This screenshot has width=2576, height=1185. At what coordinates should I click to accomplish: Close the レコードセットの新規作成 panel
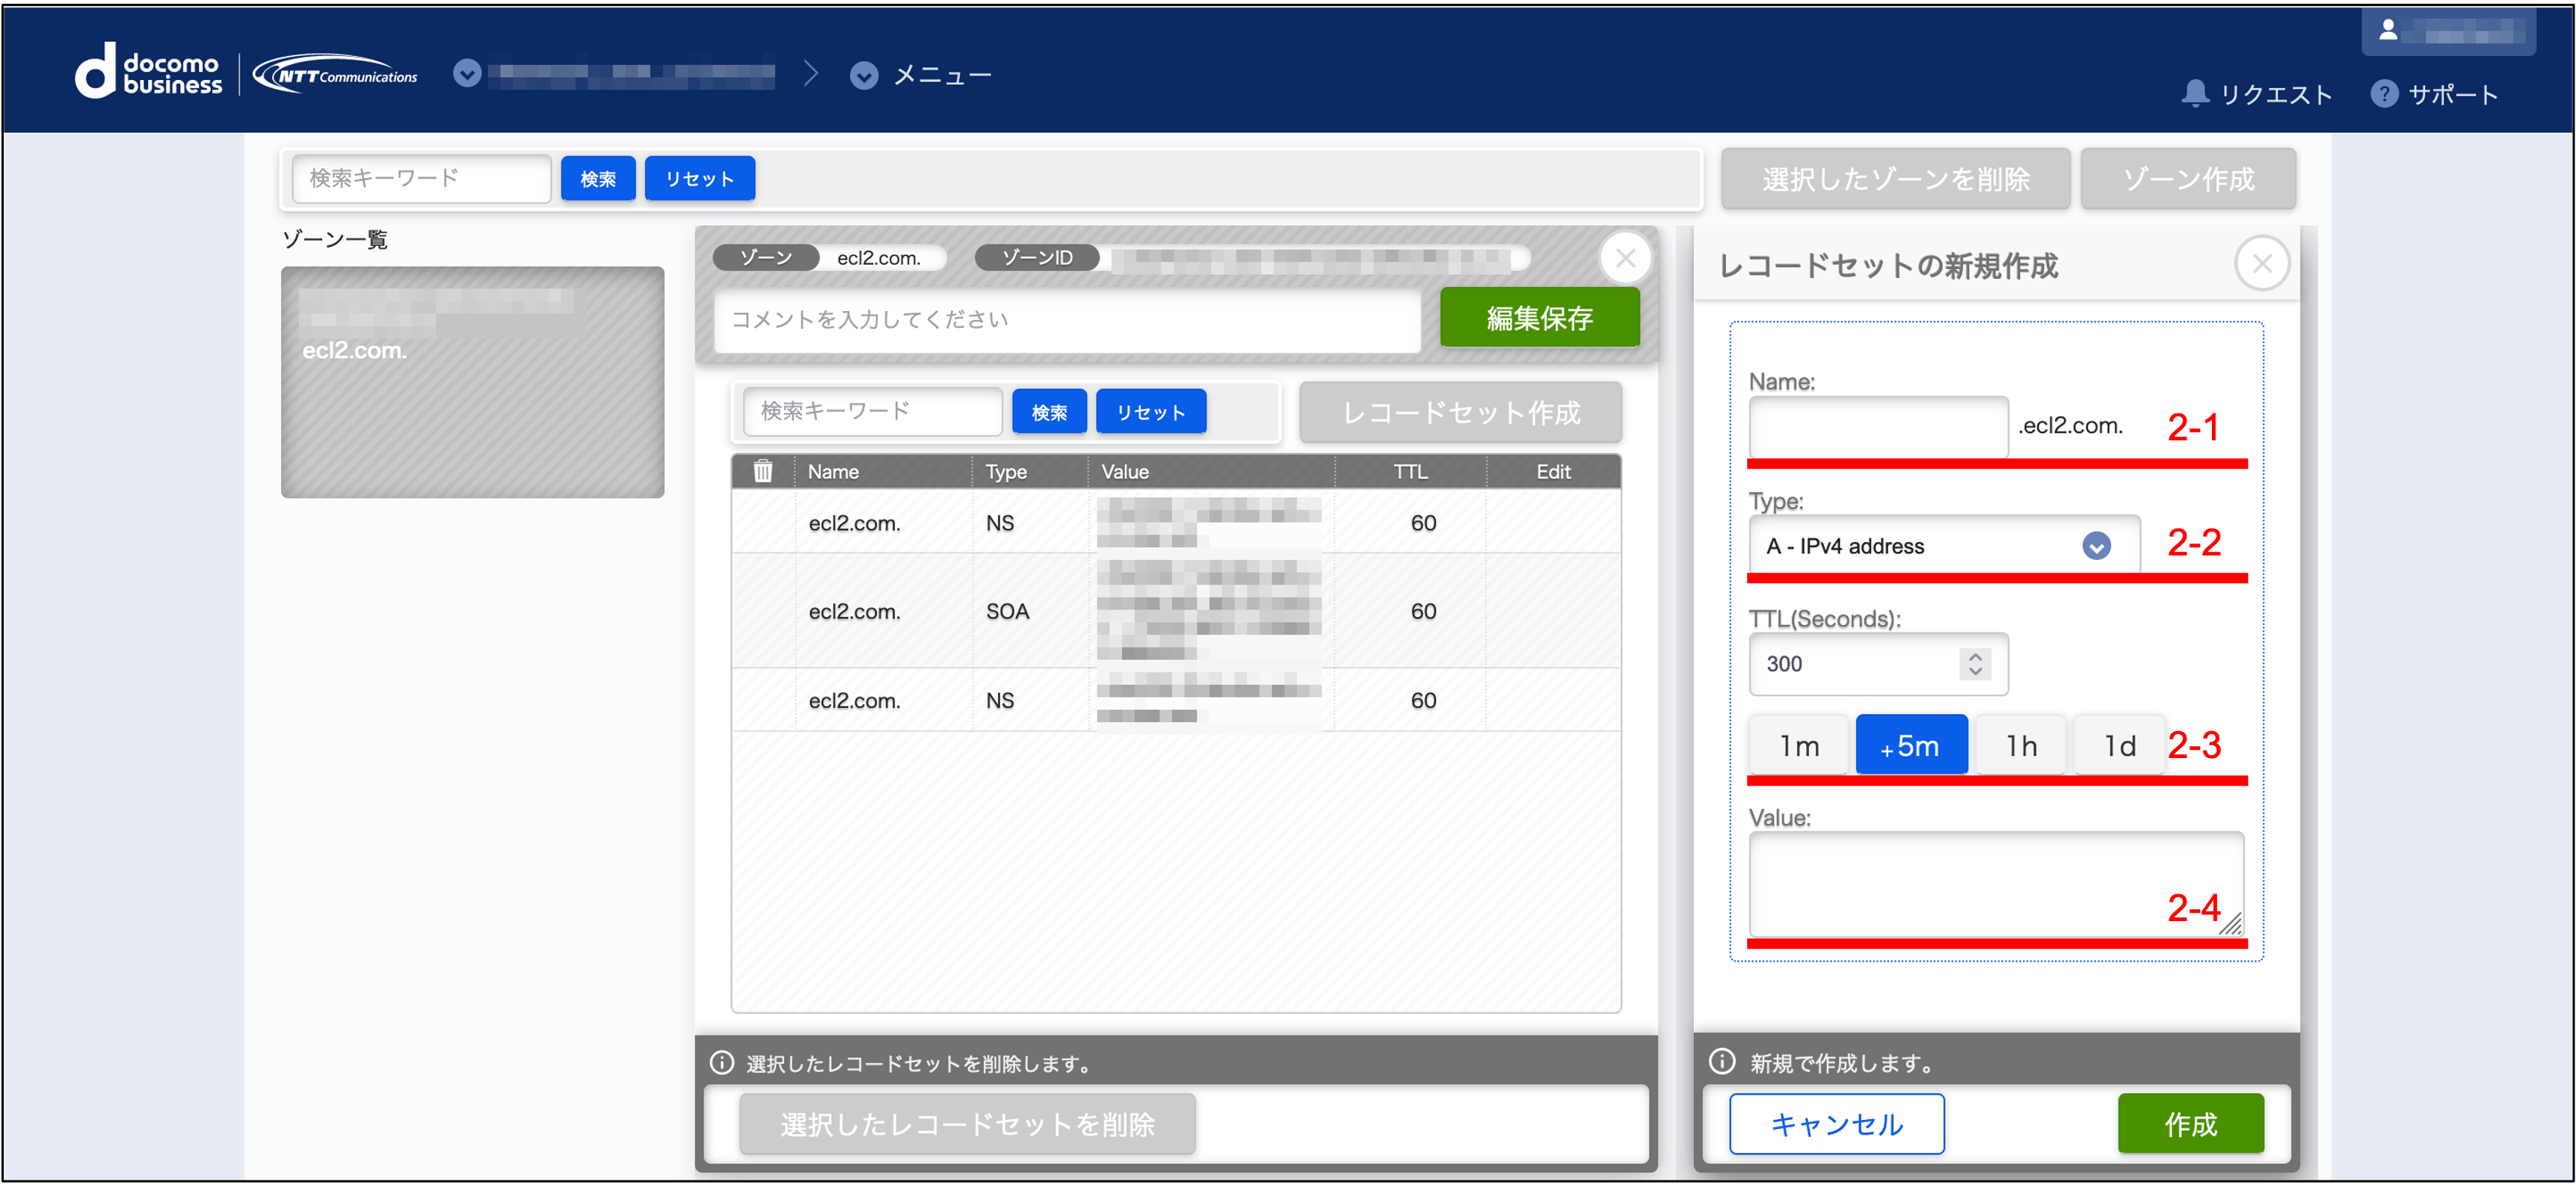pyautogui.click(x=2262, y=264)
